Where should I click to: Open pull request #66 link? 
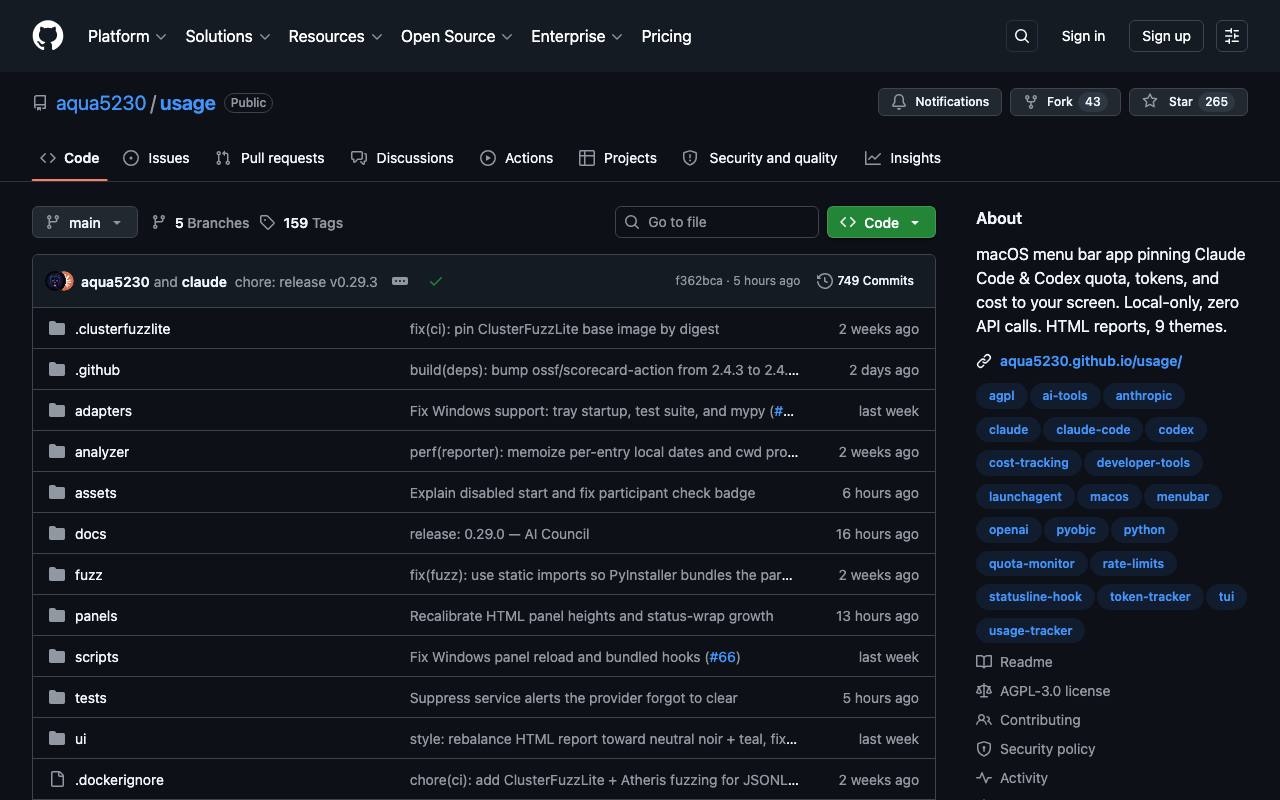tap(722, 657)
